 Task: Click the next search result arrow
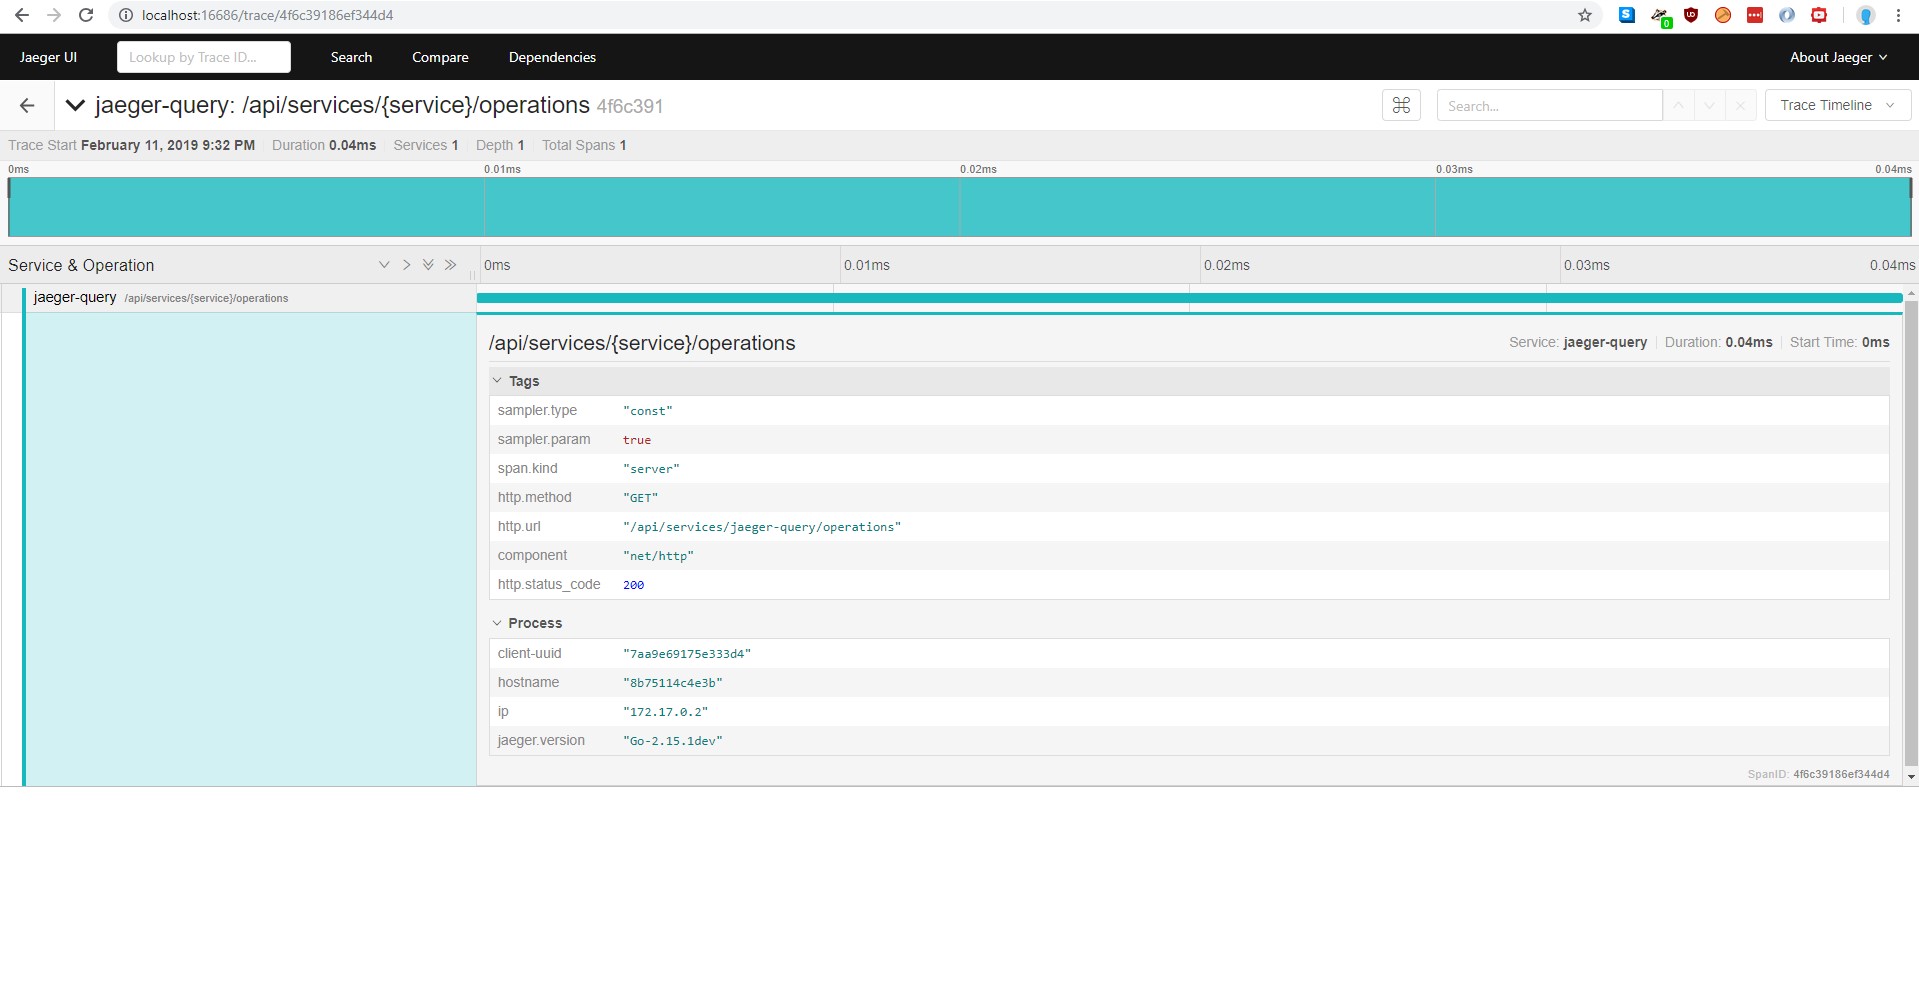(x=1709, y=106)
